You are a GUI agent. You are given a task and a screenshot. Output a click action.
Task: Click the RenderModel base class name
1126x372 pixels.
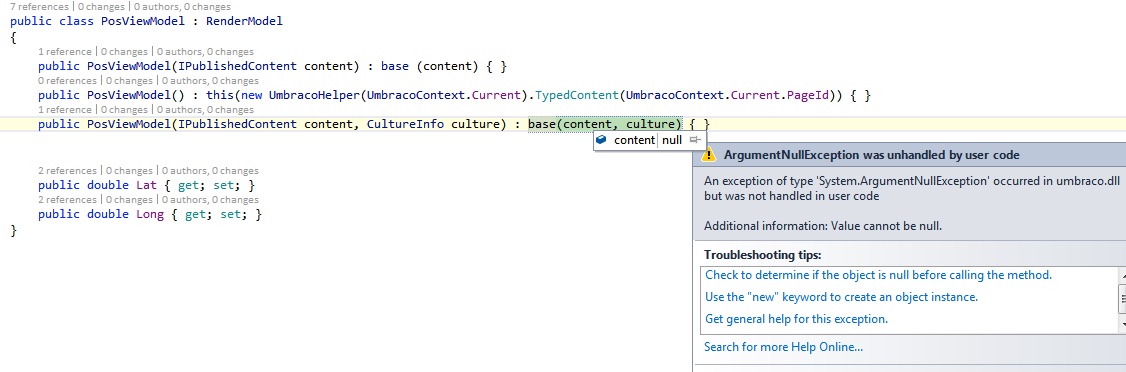[x=244, y=22]
